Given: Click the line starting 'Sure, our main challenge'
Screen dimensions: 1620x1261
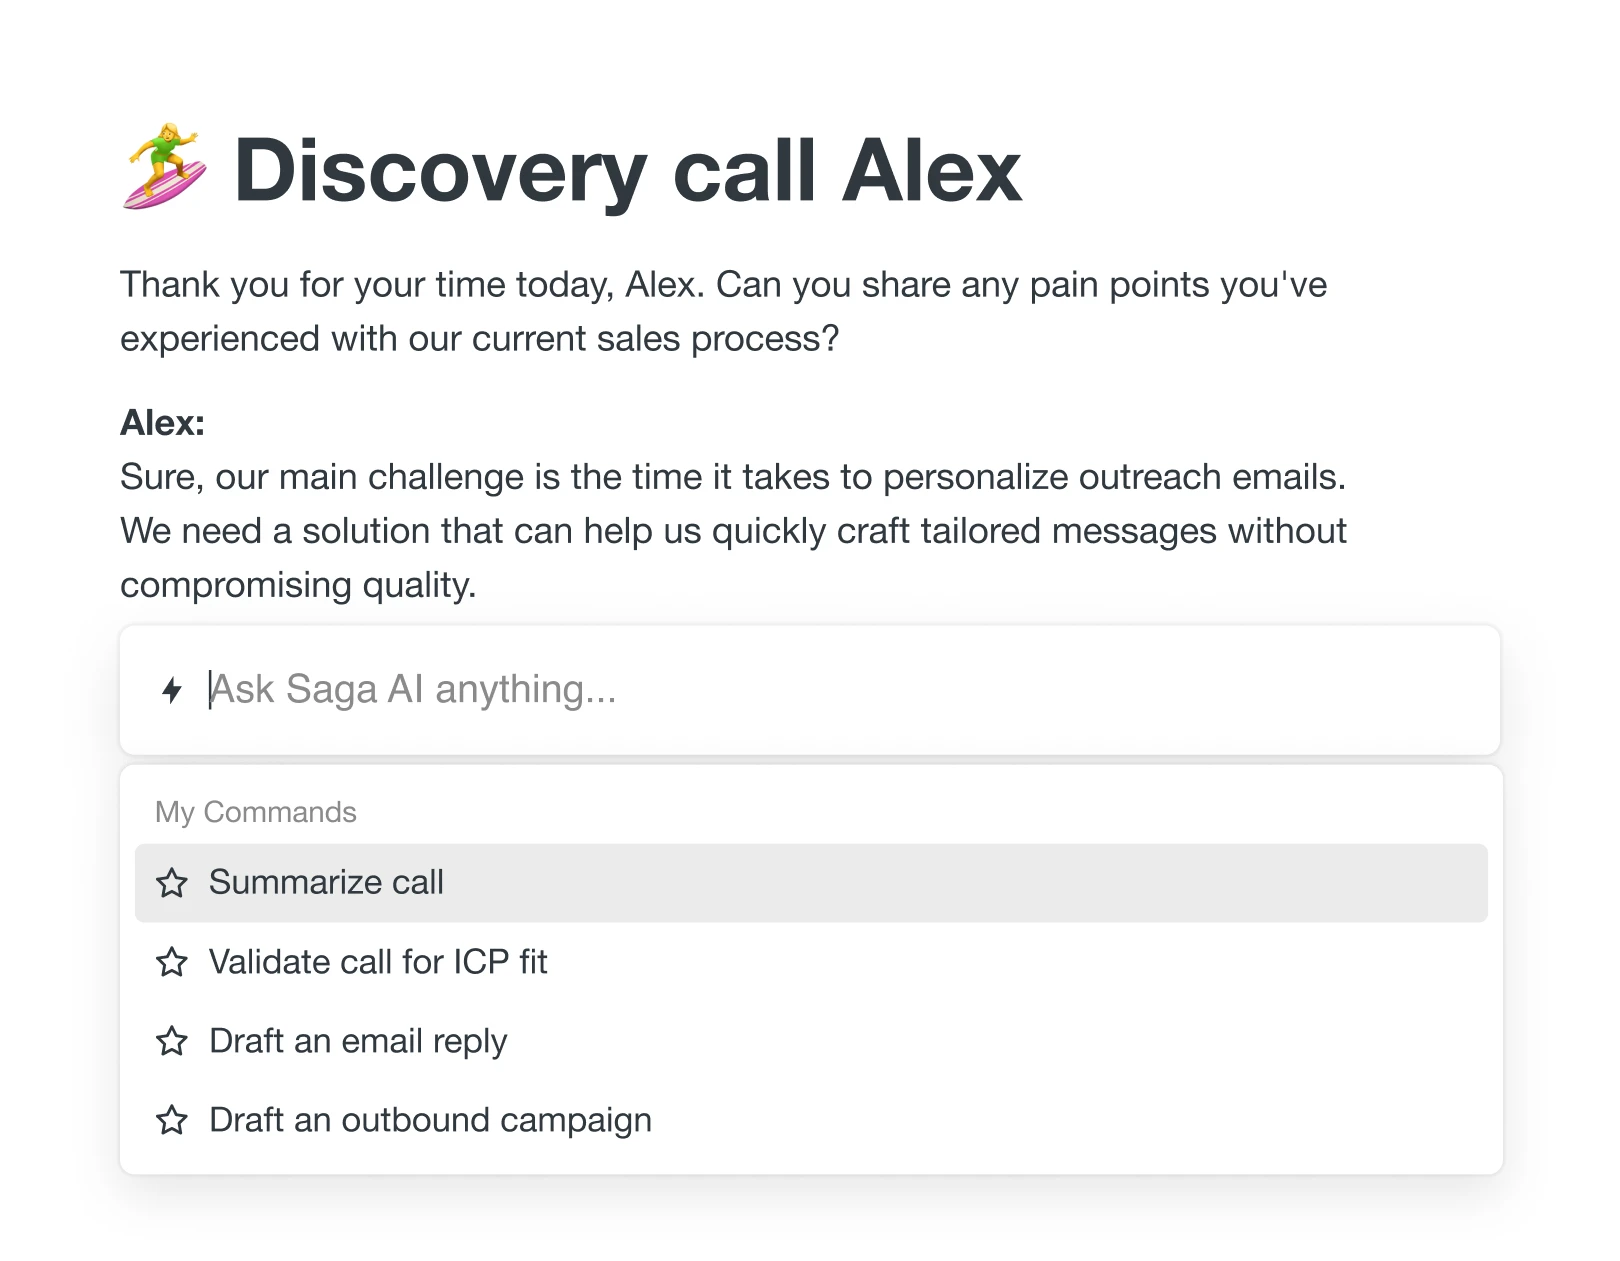Looking at the screenshot, I should (732, 477).
